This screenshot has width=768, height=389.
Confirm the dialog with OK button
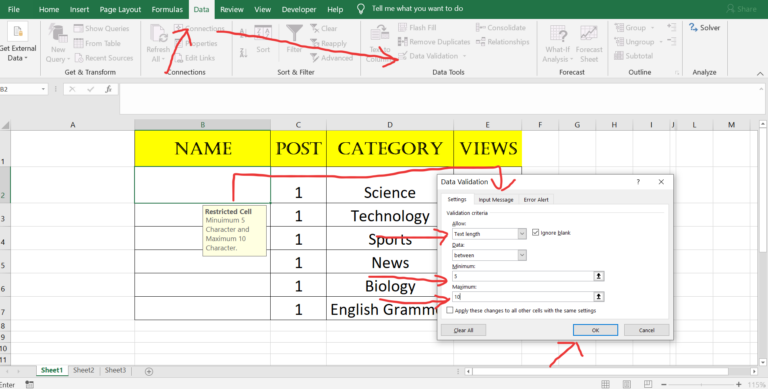[595, 330]
